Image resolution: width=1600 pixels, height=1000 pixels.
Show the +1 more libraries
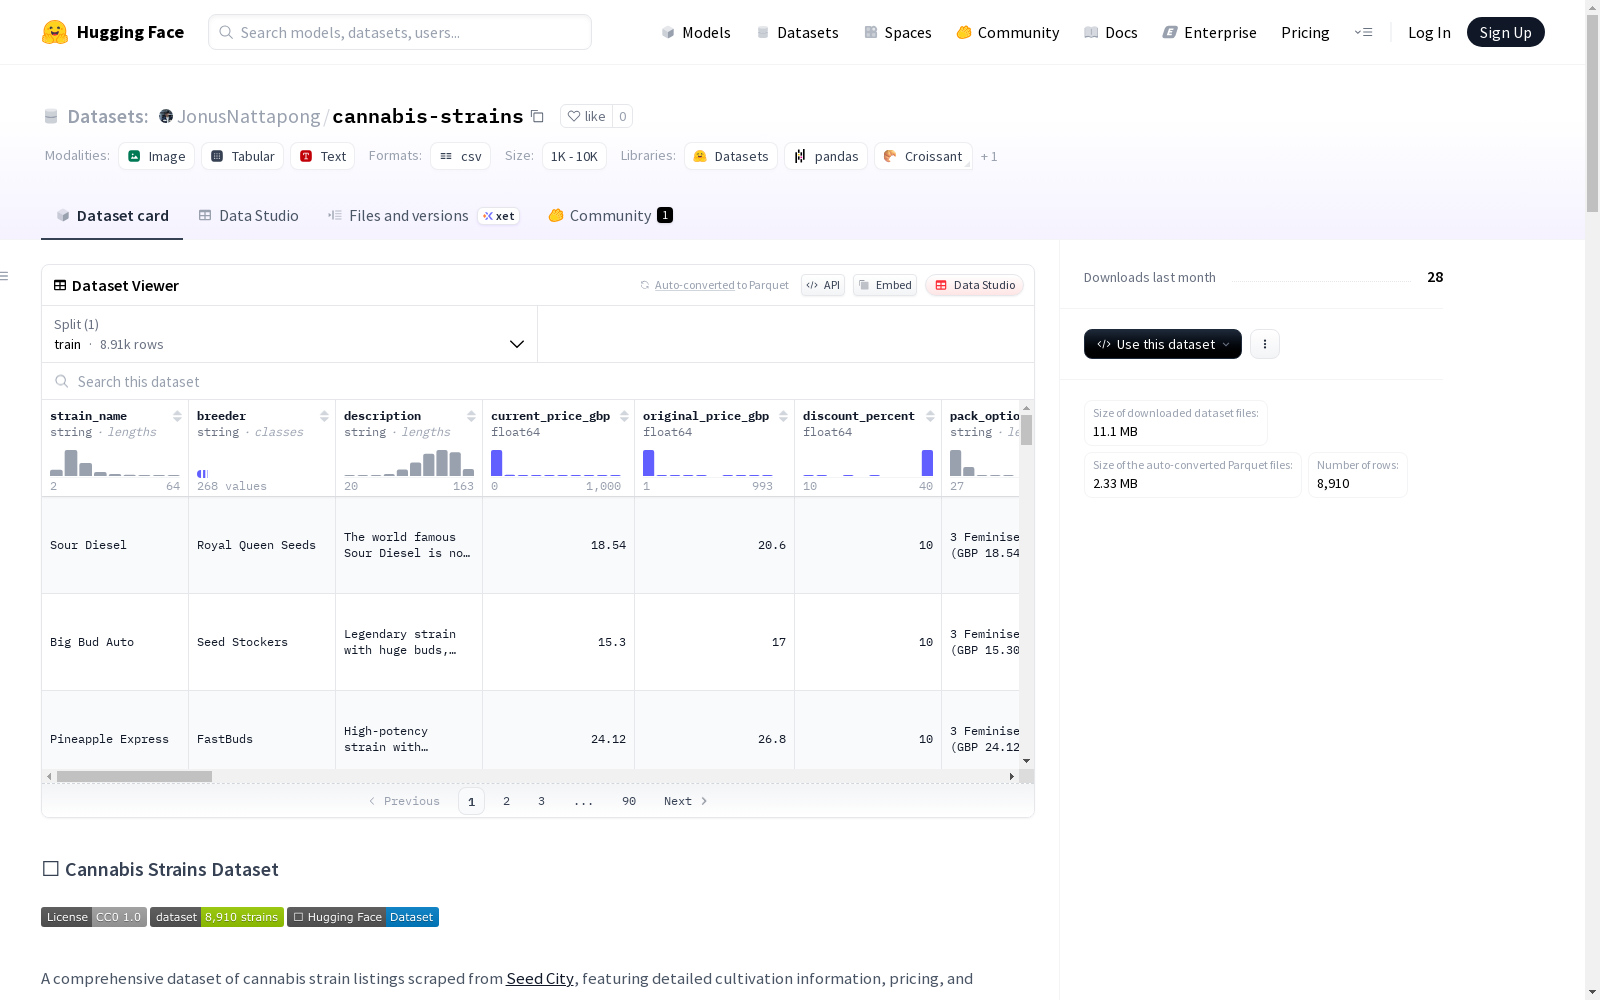pos(989,156)
